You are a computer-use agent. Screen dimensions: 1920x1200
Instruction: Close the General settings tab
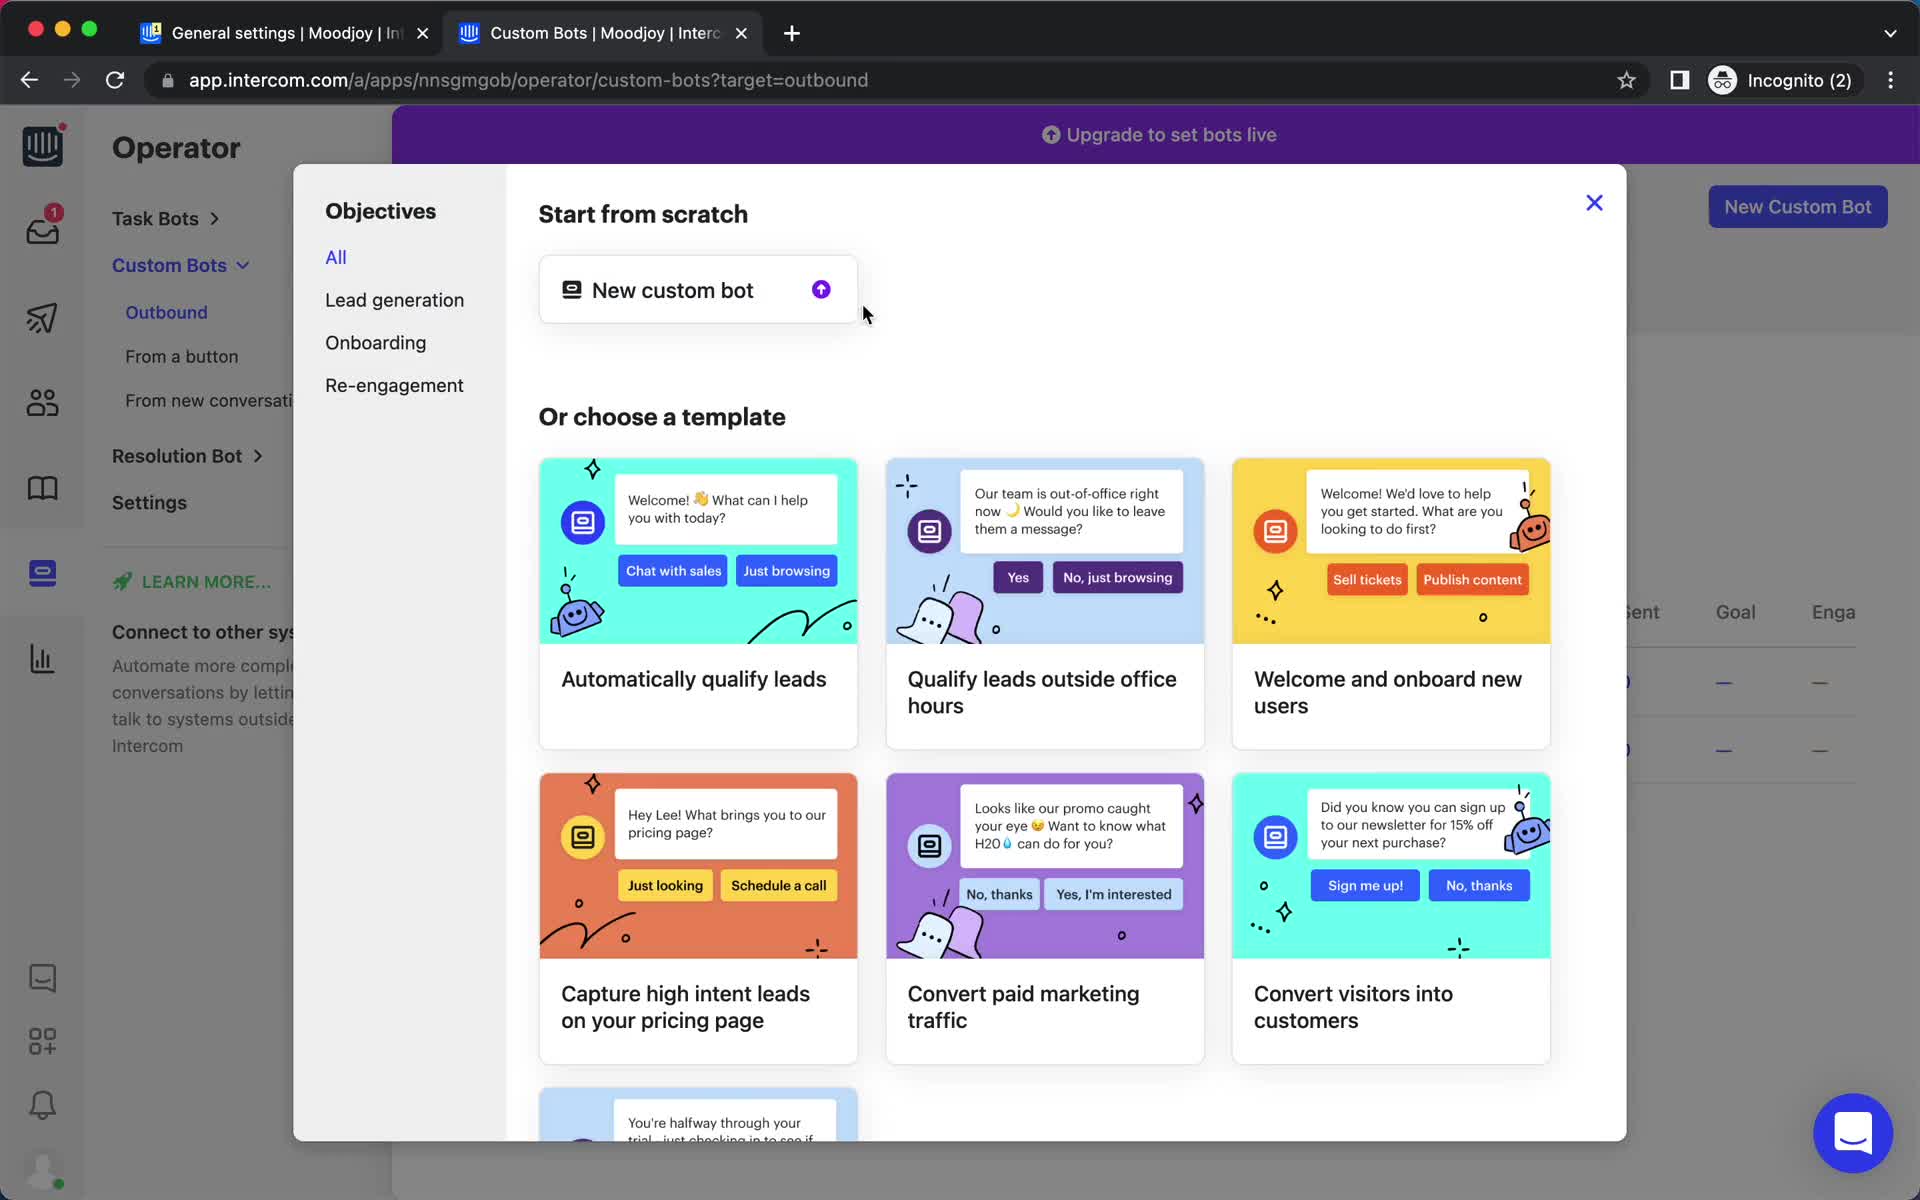[422, 33]
